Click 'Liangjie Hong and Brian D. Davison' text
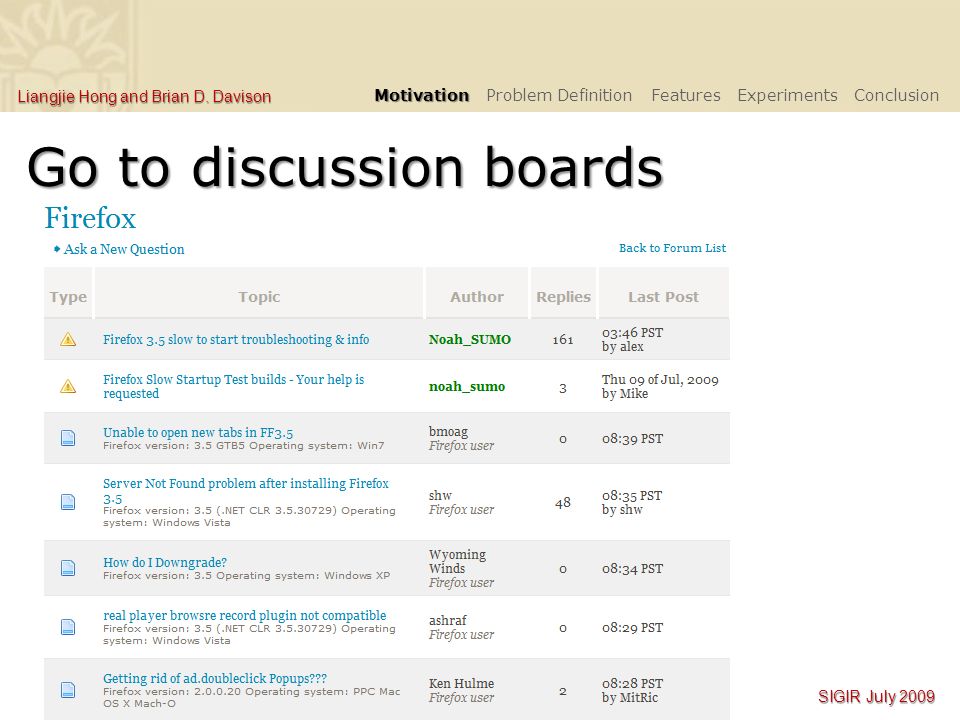Image resolution: width=960 pixels, height=720 pixels. coord(144,97)
